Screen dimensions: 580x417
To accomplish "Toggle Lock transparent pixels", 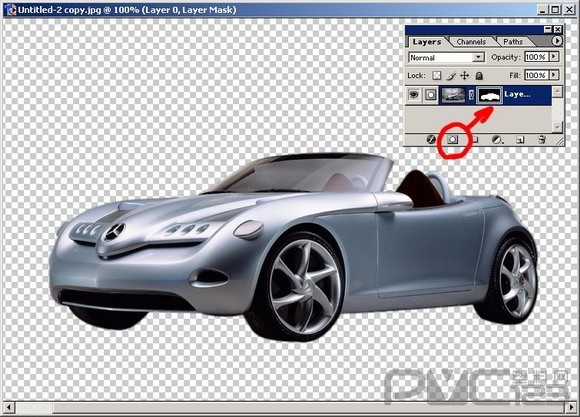I will pos(437,75).
